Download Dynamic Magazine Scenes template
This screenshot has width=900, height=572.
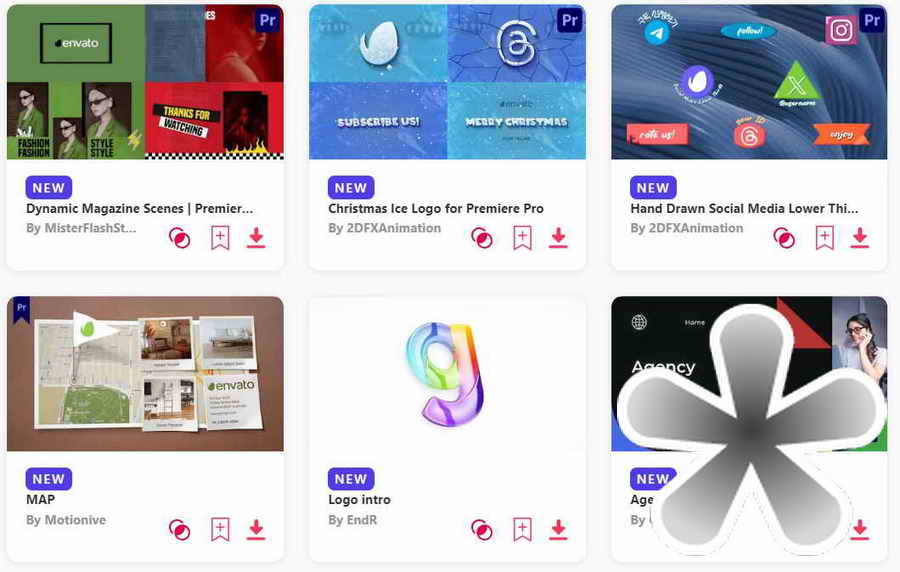pyautogui.click(x=256, y=238)
